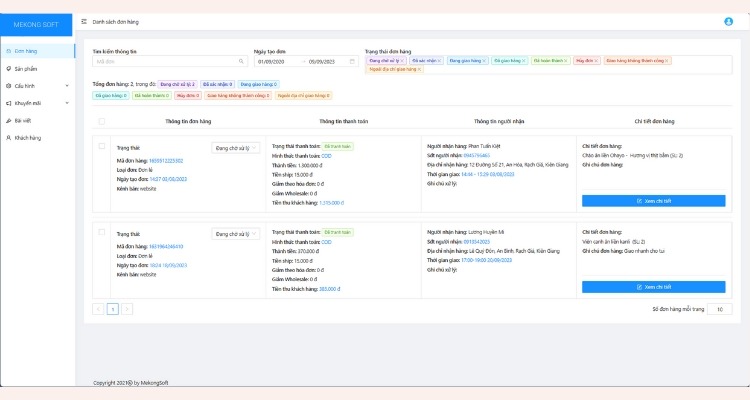Go to Khách hàng in the sidebar
Viewport: 750px width, 400px height.
tap(27, 137)
